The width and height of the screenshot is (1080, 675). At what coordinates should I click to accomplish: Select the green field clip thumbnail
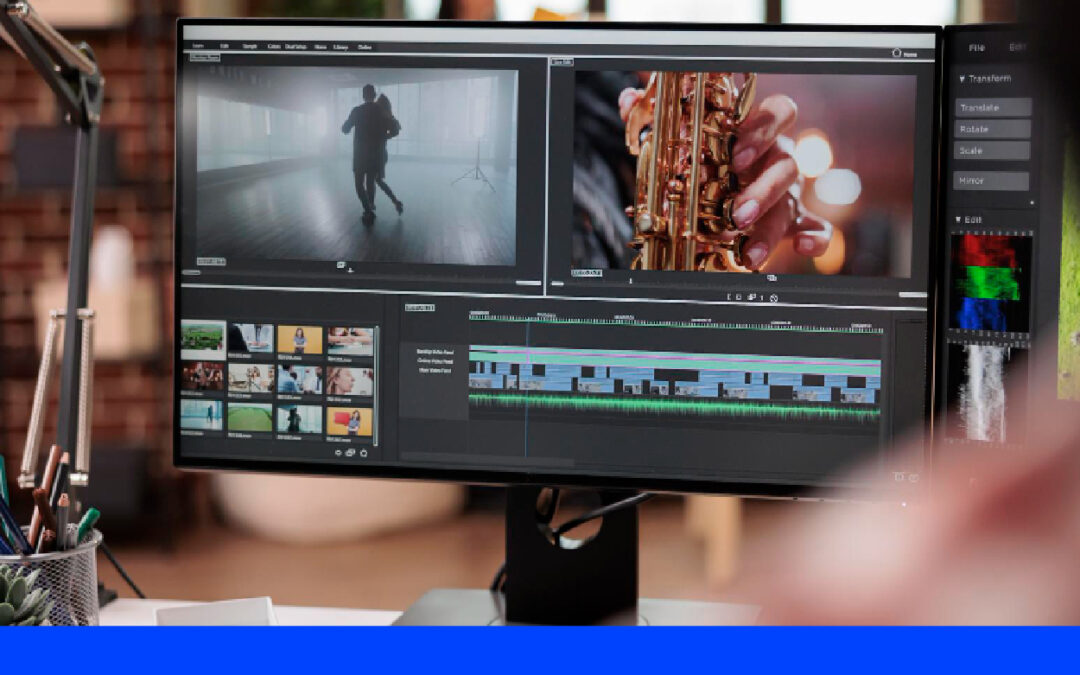203,338
